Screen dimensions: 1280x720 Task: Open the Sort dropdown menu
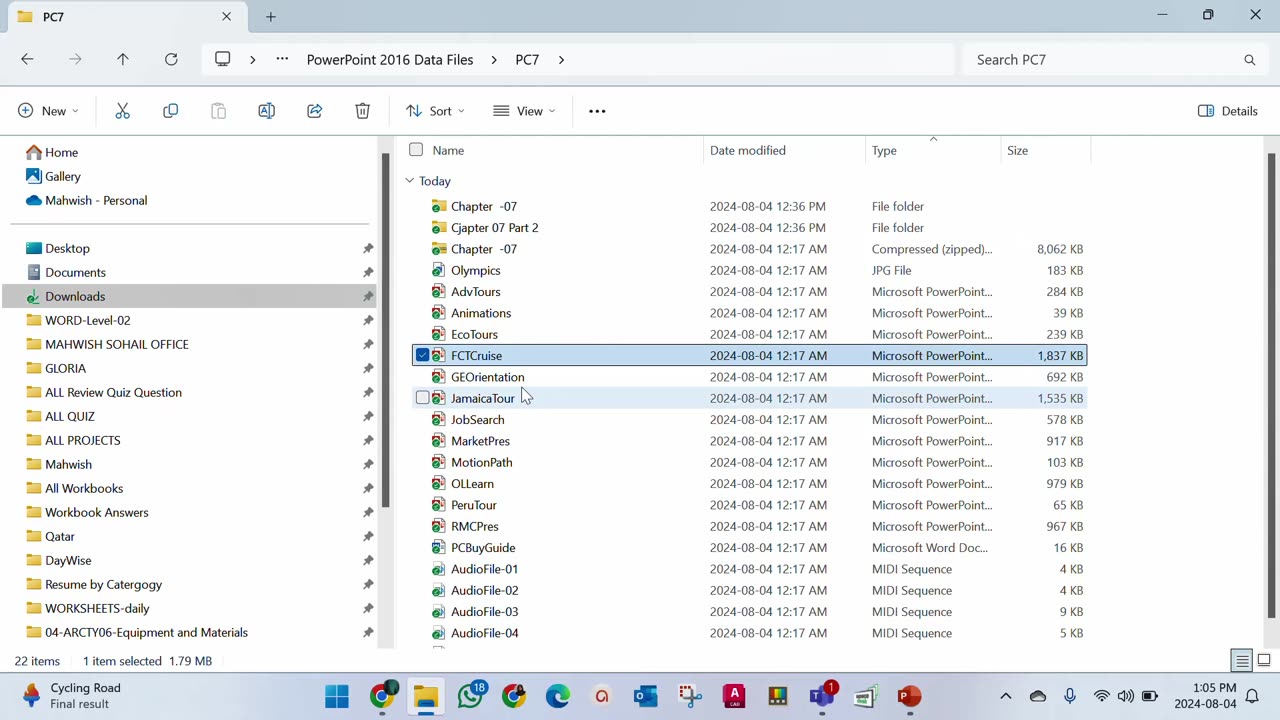(x=435, y=111)
